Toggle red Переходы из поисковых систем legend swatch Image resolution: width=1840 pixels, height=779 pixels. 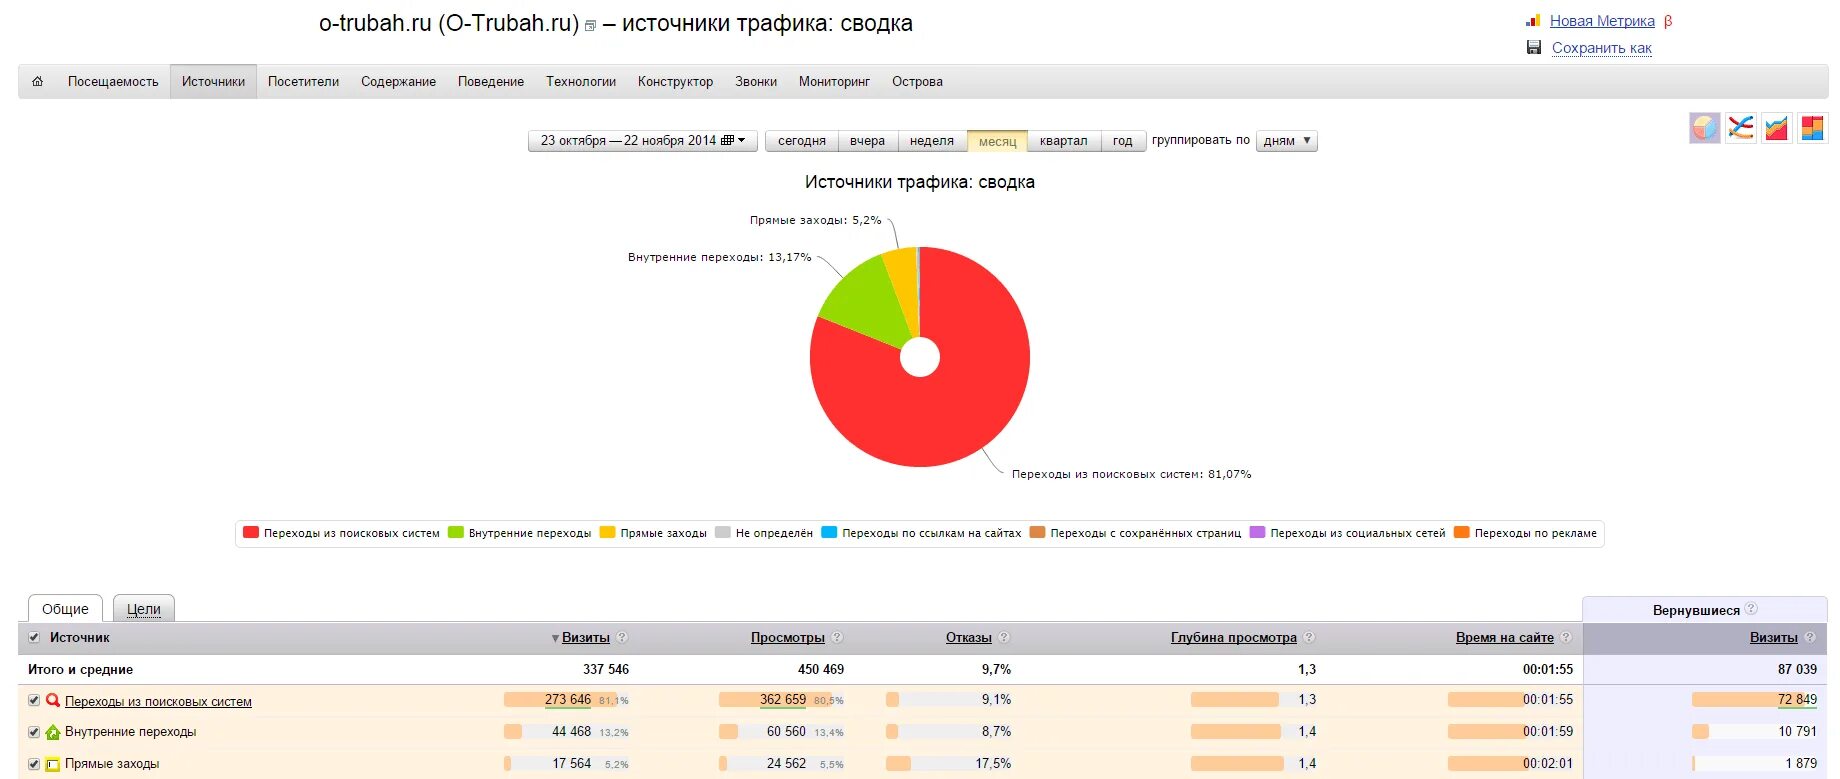pyautogui.click(x=251, y=532)
